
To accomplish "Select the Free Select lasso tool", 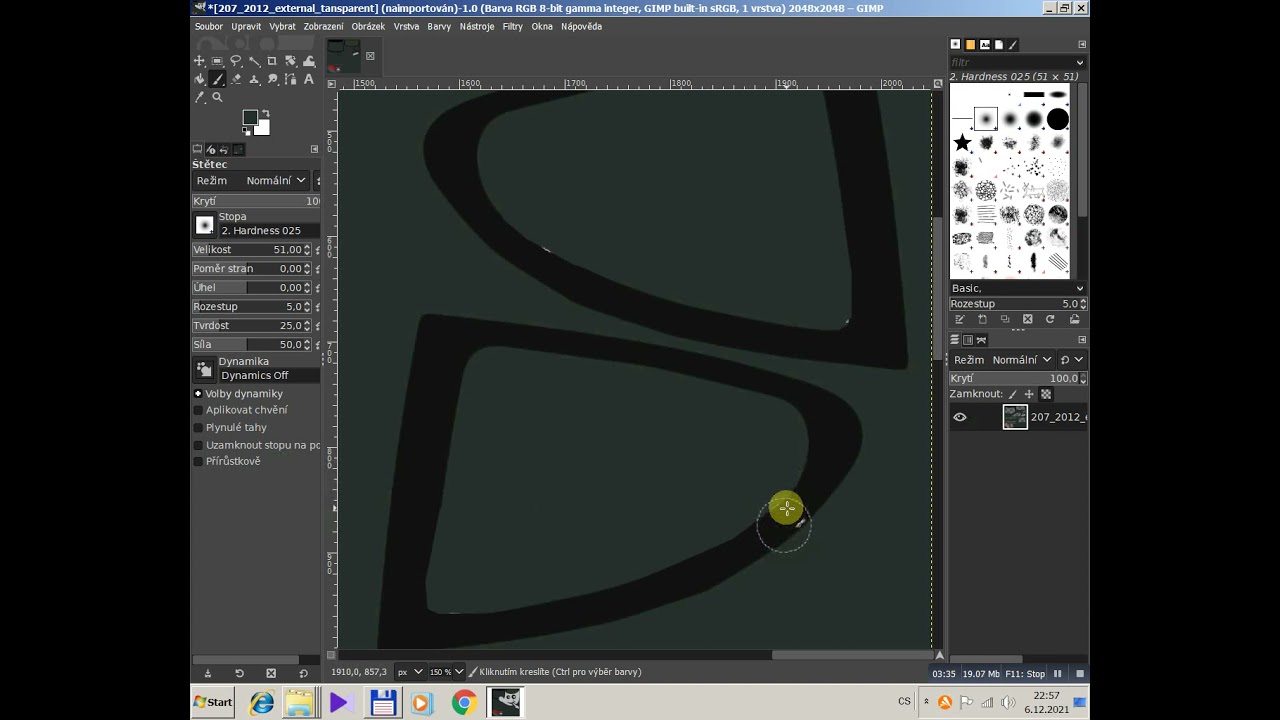I will (x=235, y=61).
